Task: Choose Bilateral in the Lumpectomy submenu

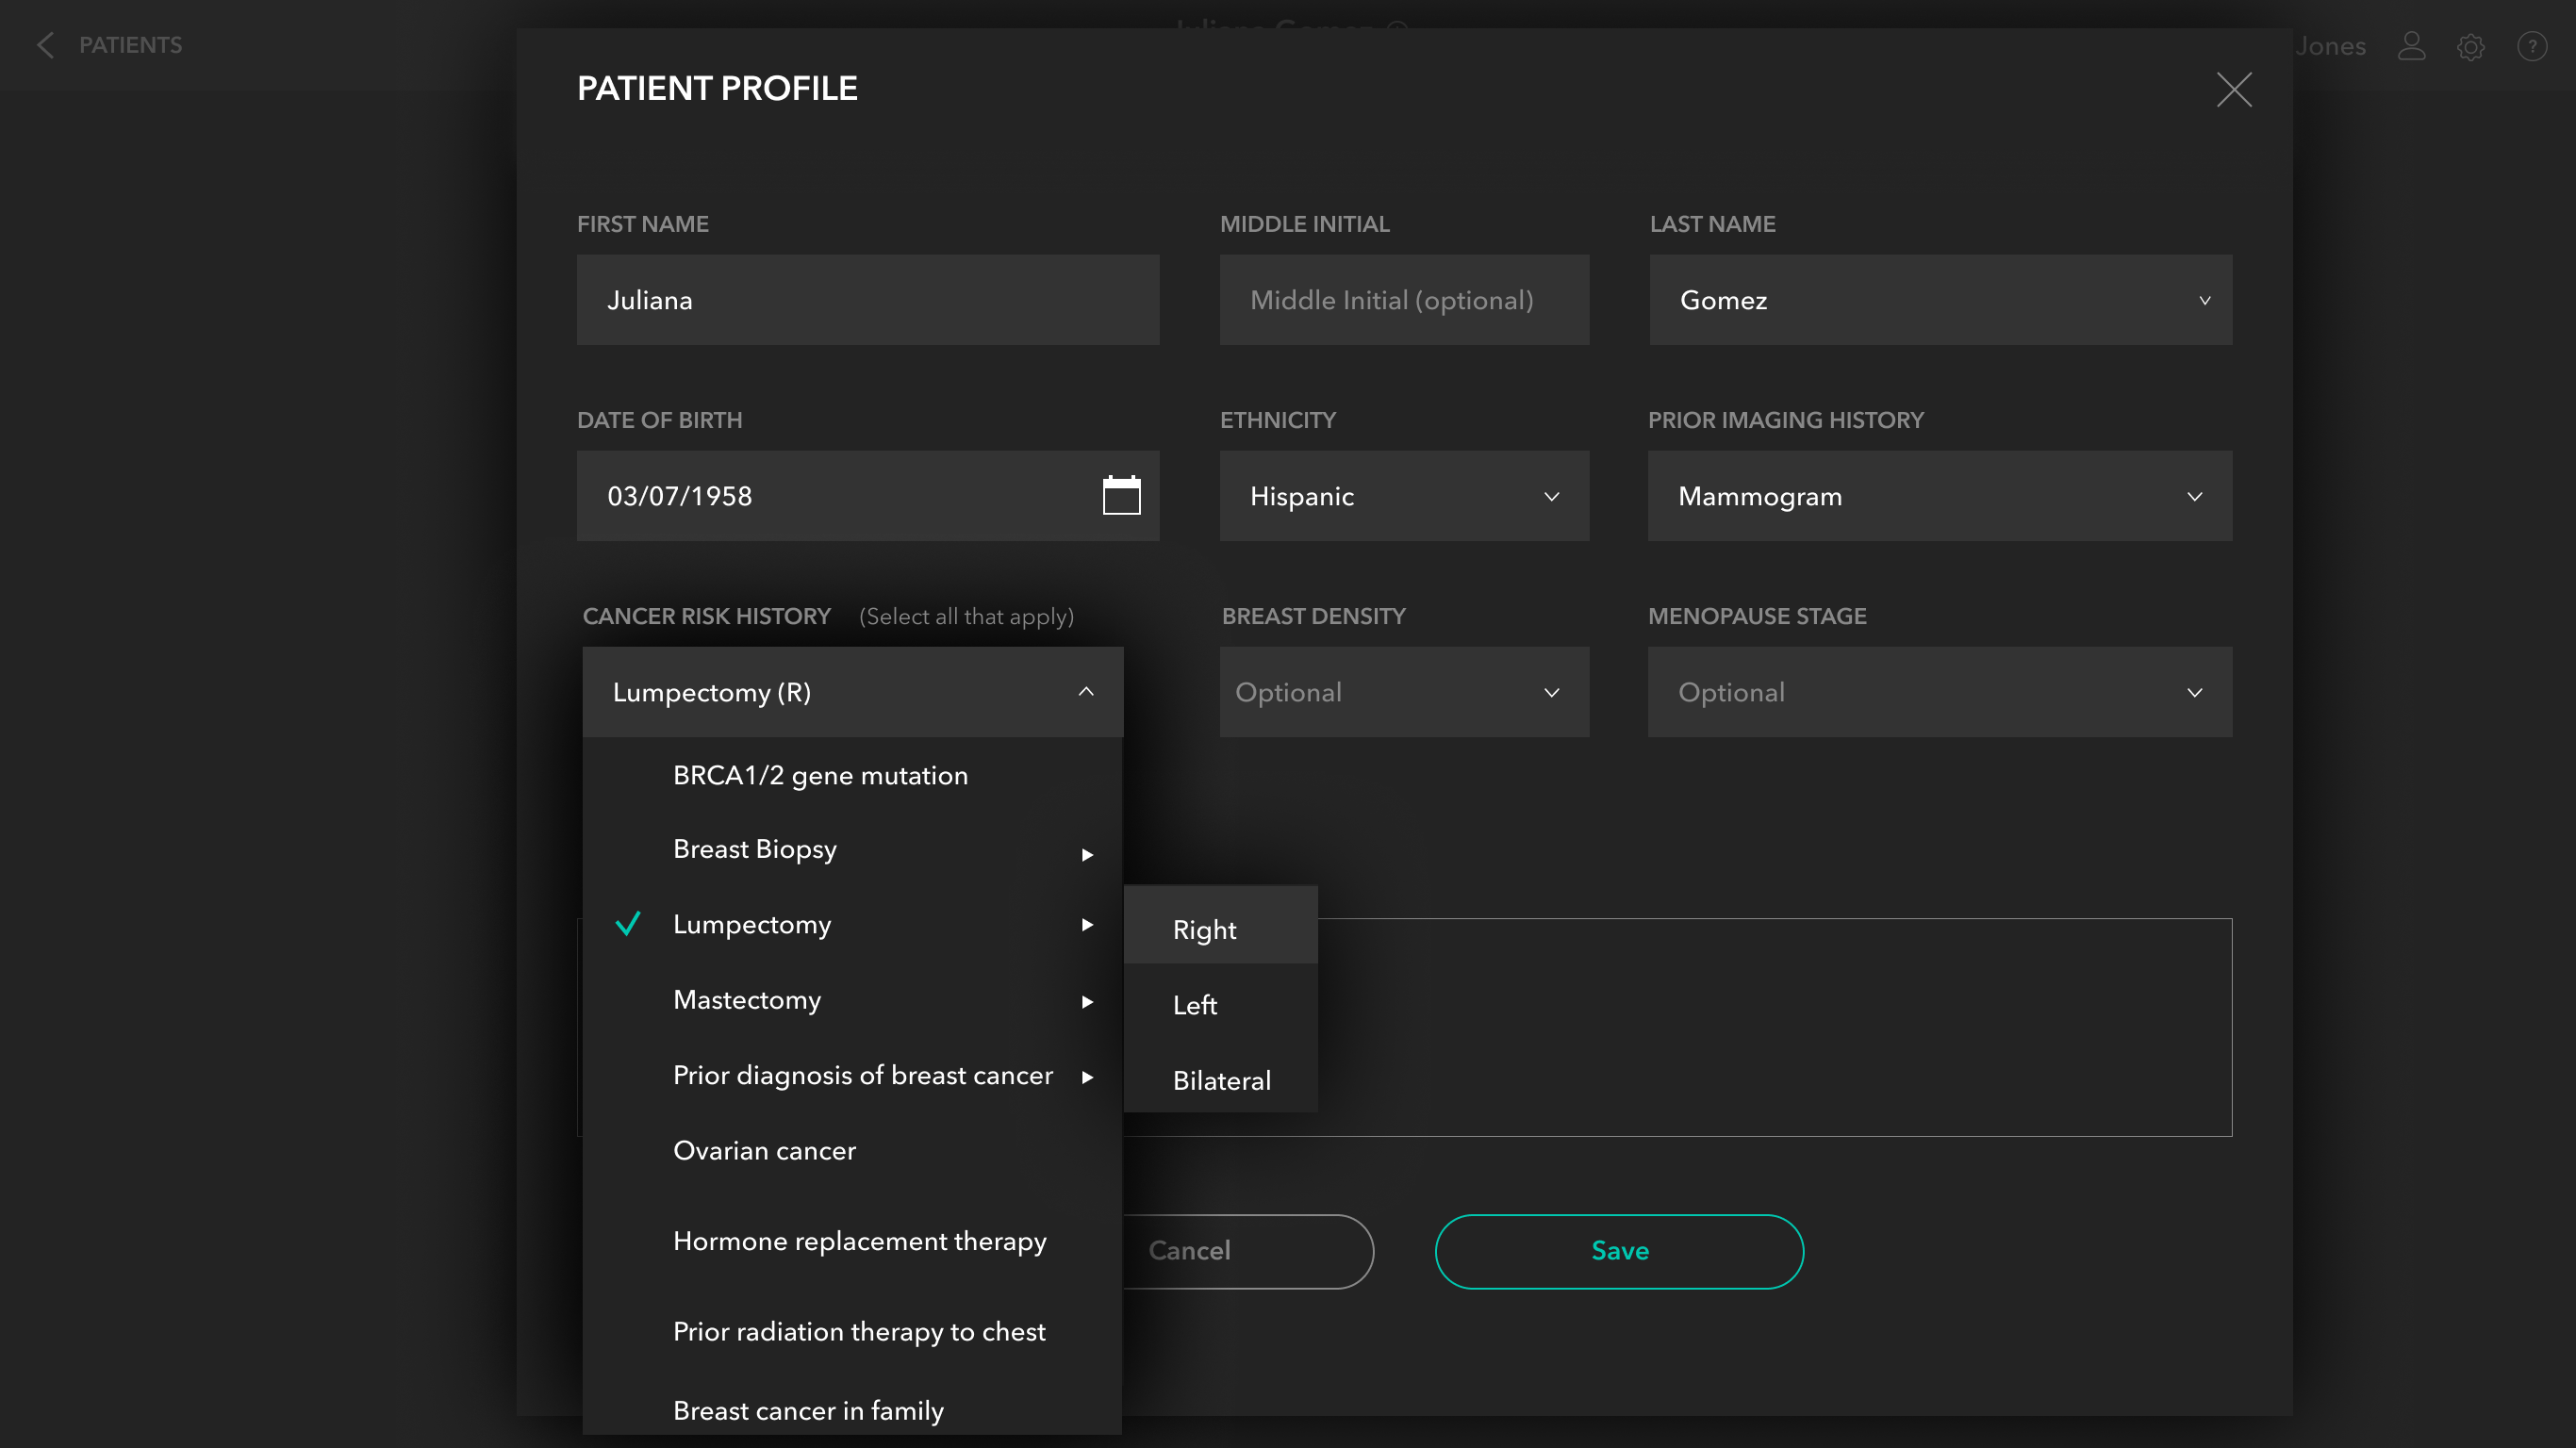Action: (x=1221, y=1080)
